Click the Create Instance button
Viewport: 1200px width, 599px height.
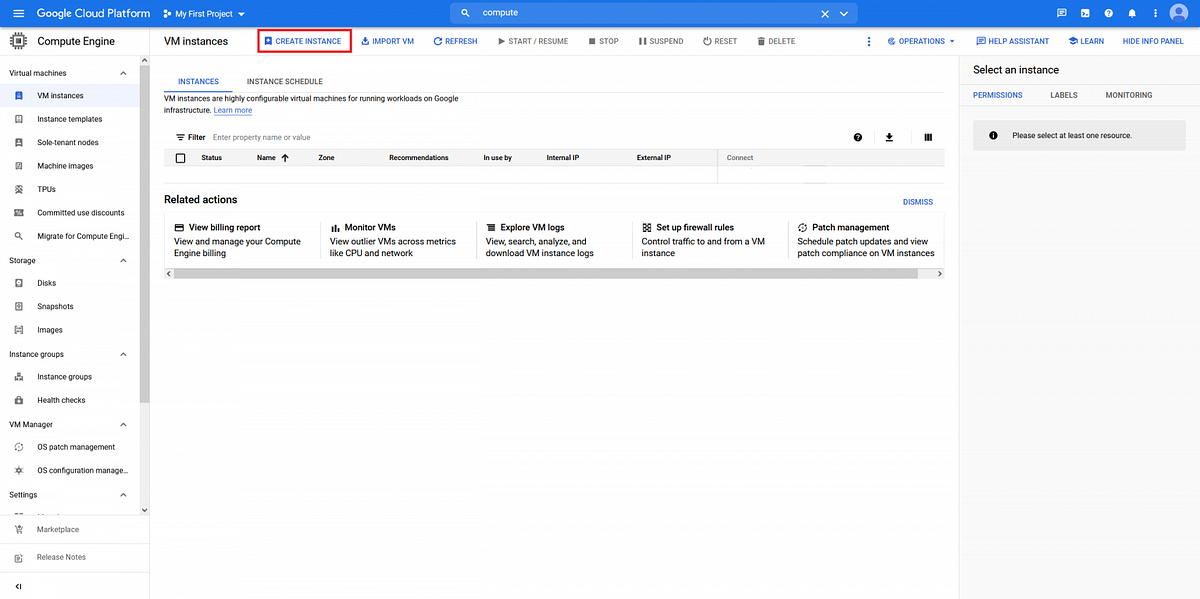coord(304,40)
